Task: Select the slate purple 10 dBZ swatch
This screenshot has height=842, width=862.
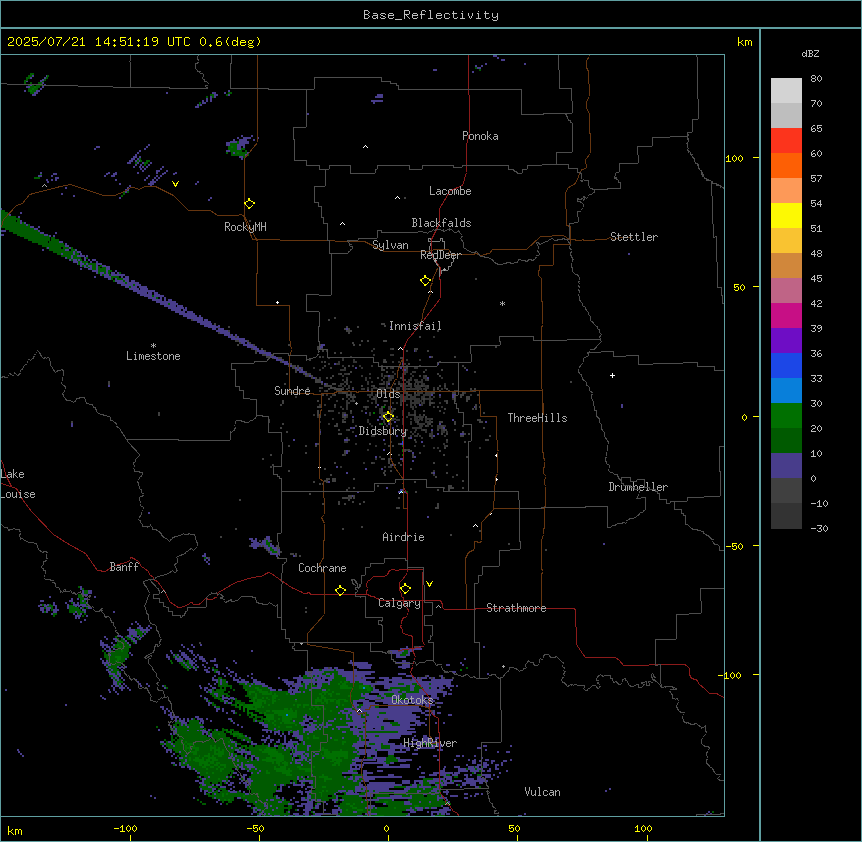Action: 786,466
